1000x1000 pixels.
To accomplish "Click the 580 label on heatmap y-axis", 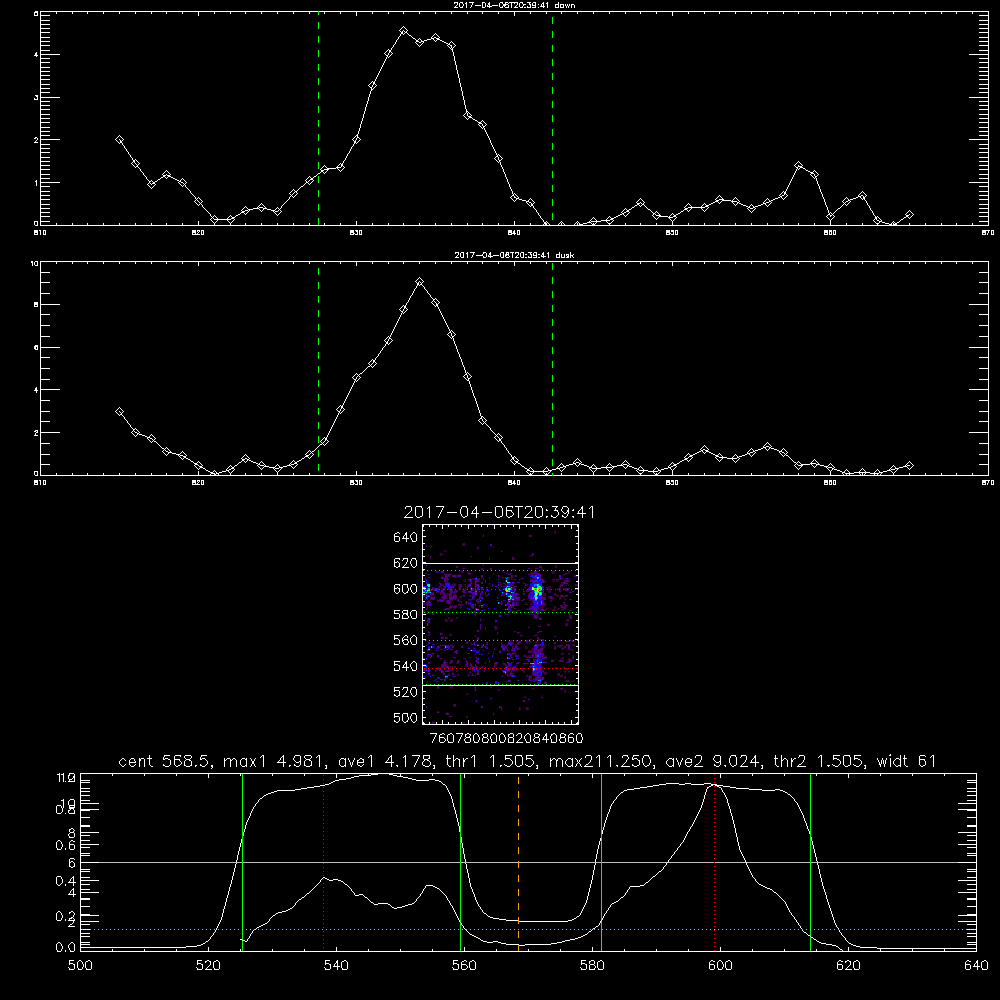I will click(x=406, y=615).
